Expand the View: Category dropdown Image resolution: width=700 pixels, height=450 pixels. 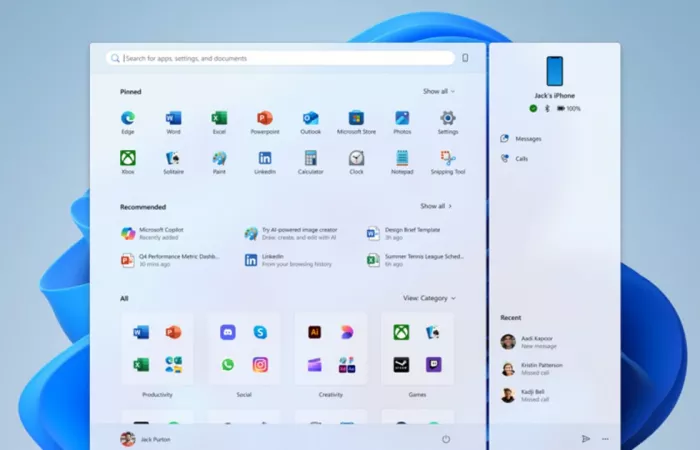pyautogui.click(x=429, y=298)
